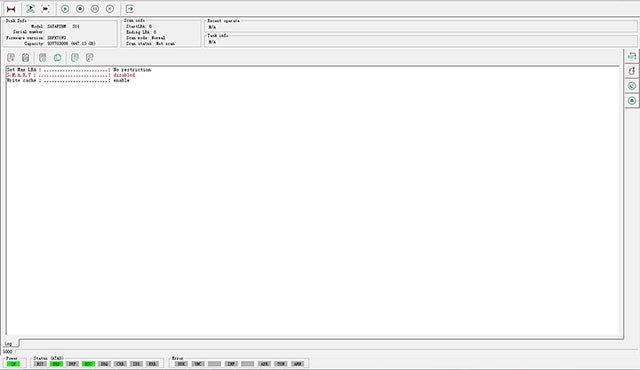Click the ERR status indicator
Viewport: 640px width, 370px height.
pos(152,363)
